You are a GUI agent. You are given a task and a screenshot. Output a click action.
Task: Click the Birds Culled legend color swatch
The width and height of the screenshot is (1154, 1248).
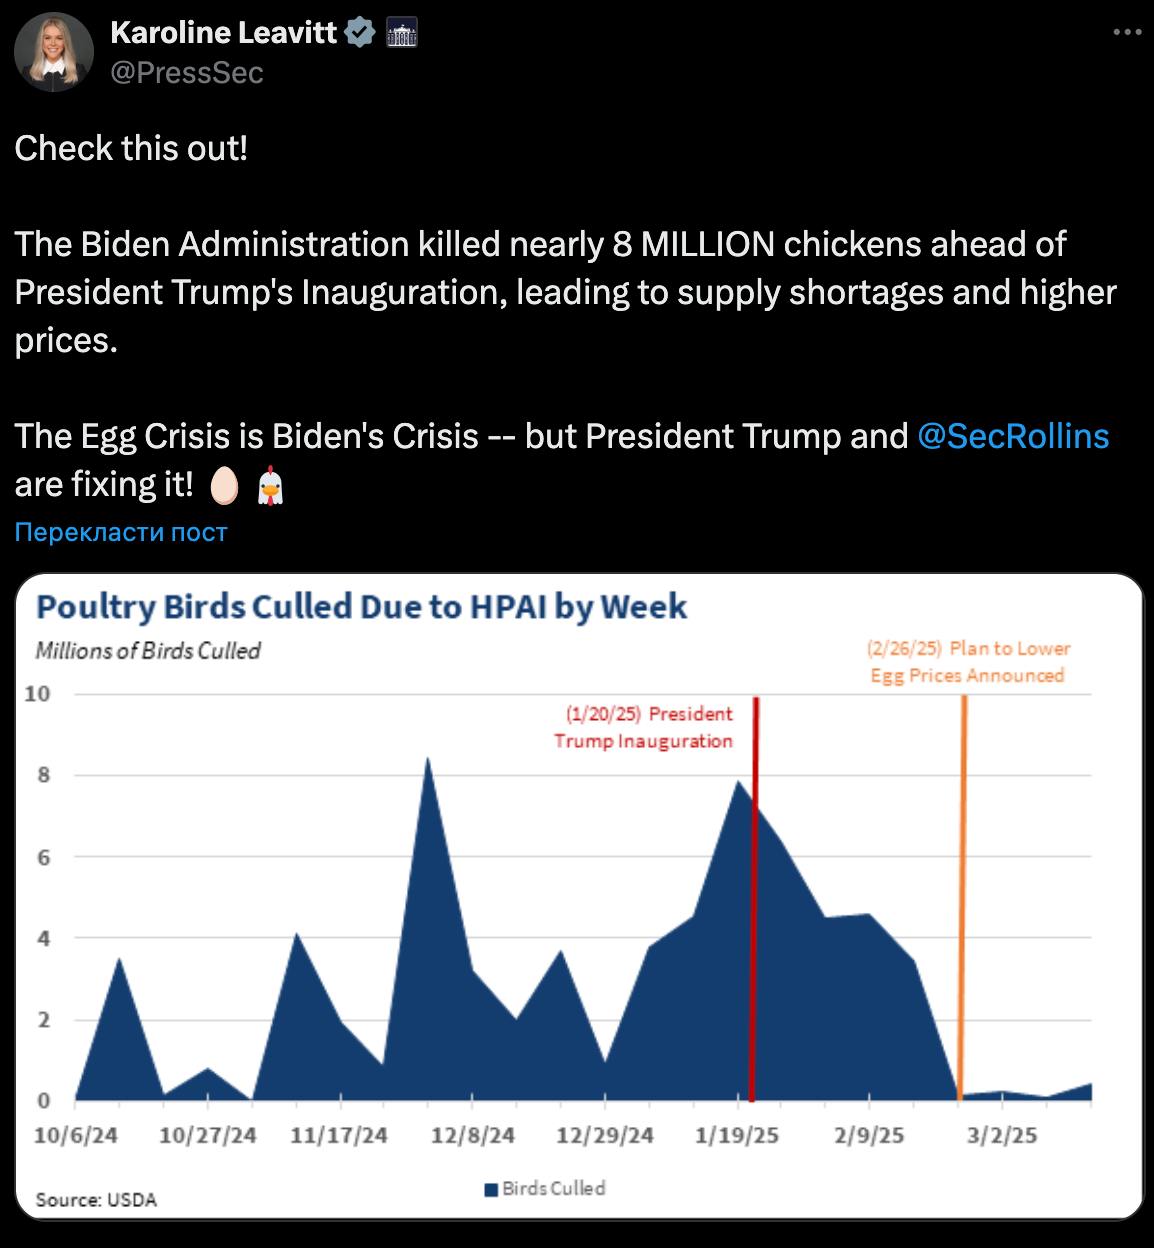point(491,1189)
